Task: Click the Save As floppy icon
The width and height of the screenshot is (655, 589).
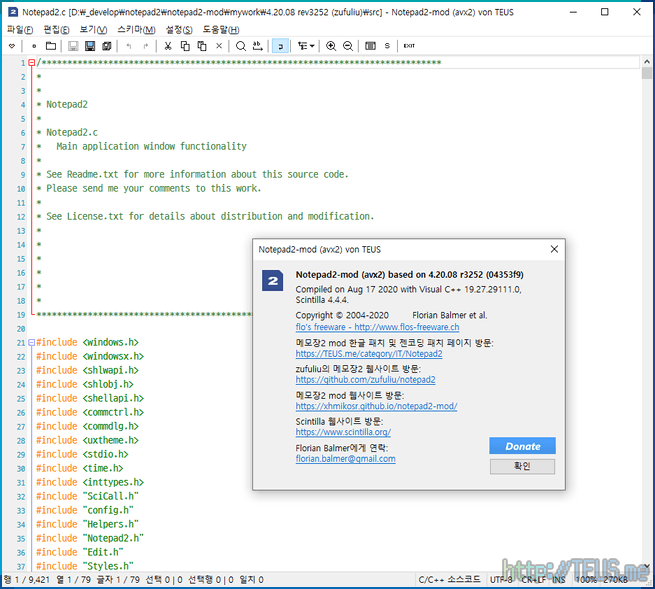Action: (x=90, y=46)
